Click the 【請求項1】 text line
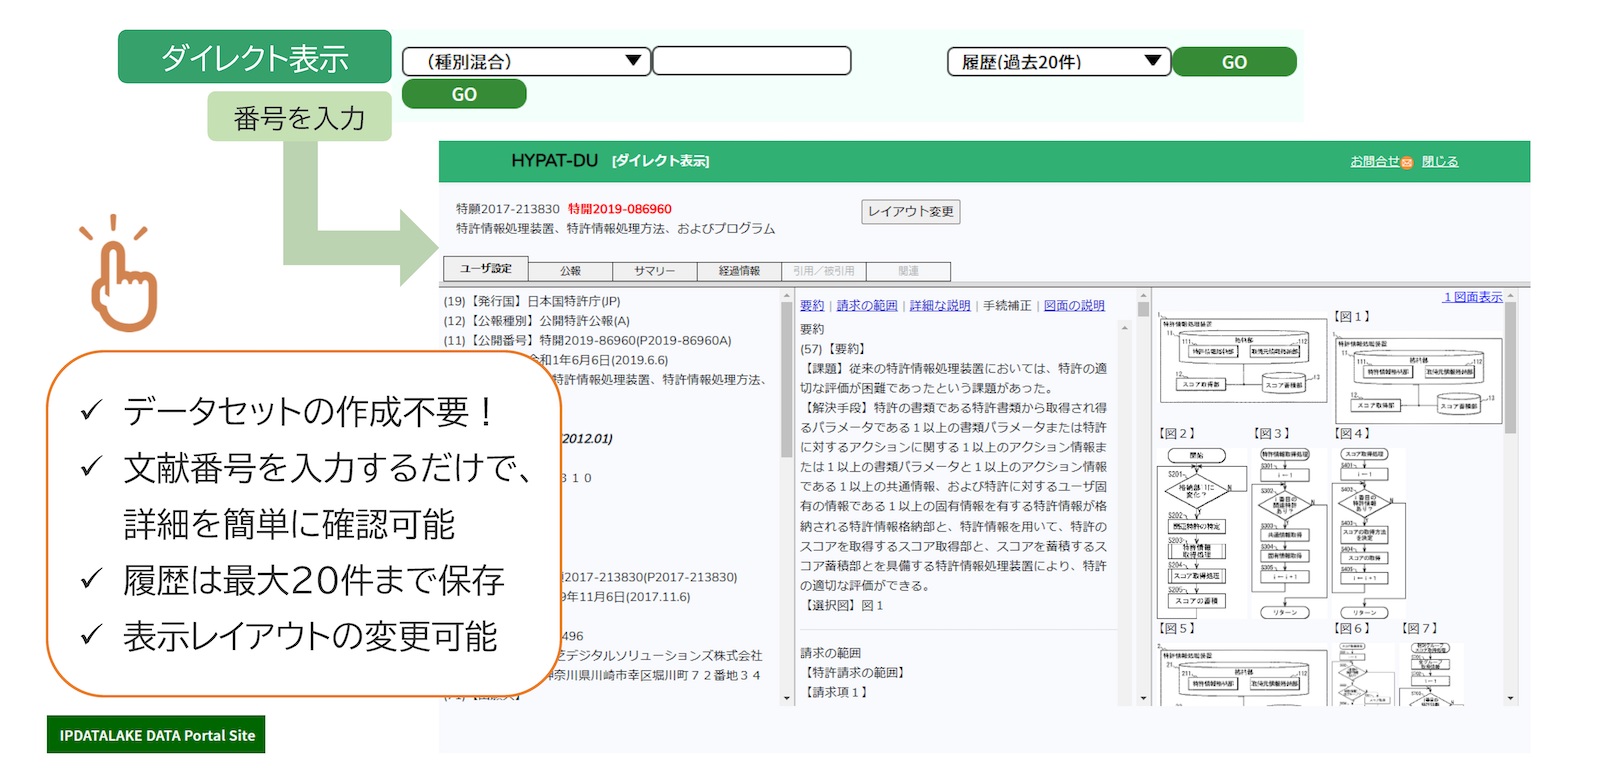 [837, 692]
